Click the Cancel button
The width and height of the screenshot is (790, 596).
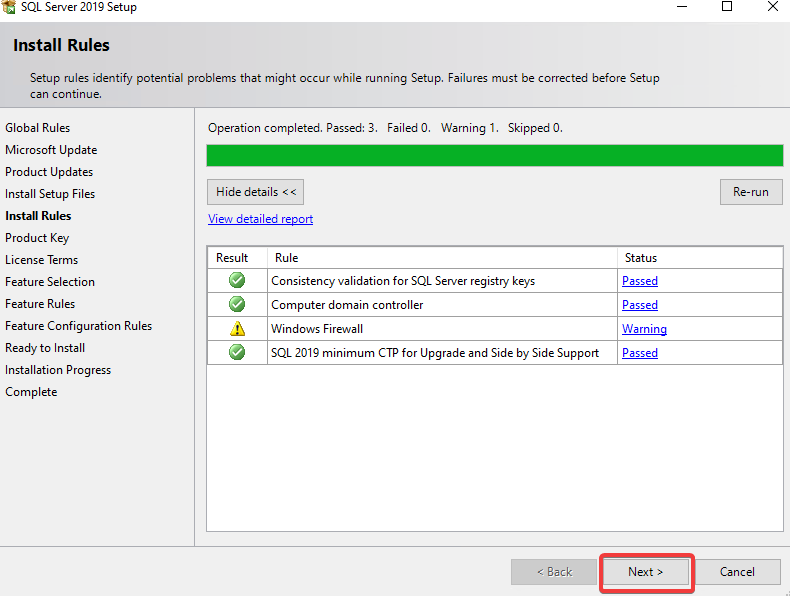pyautogui.click(x=737, y=572)
